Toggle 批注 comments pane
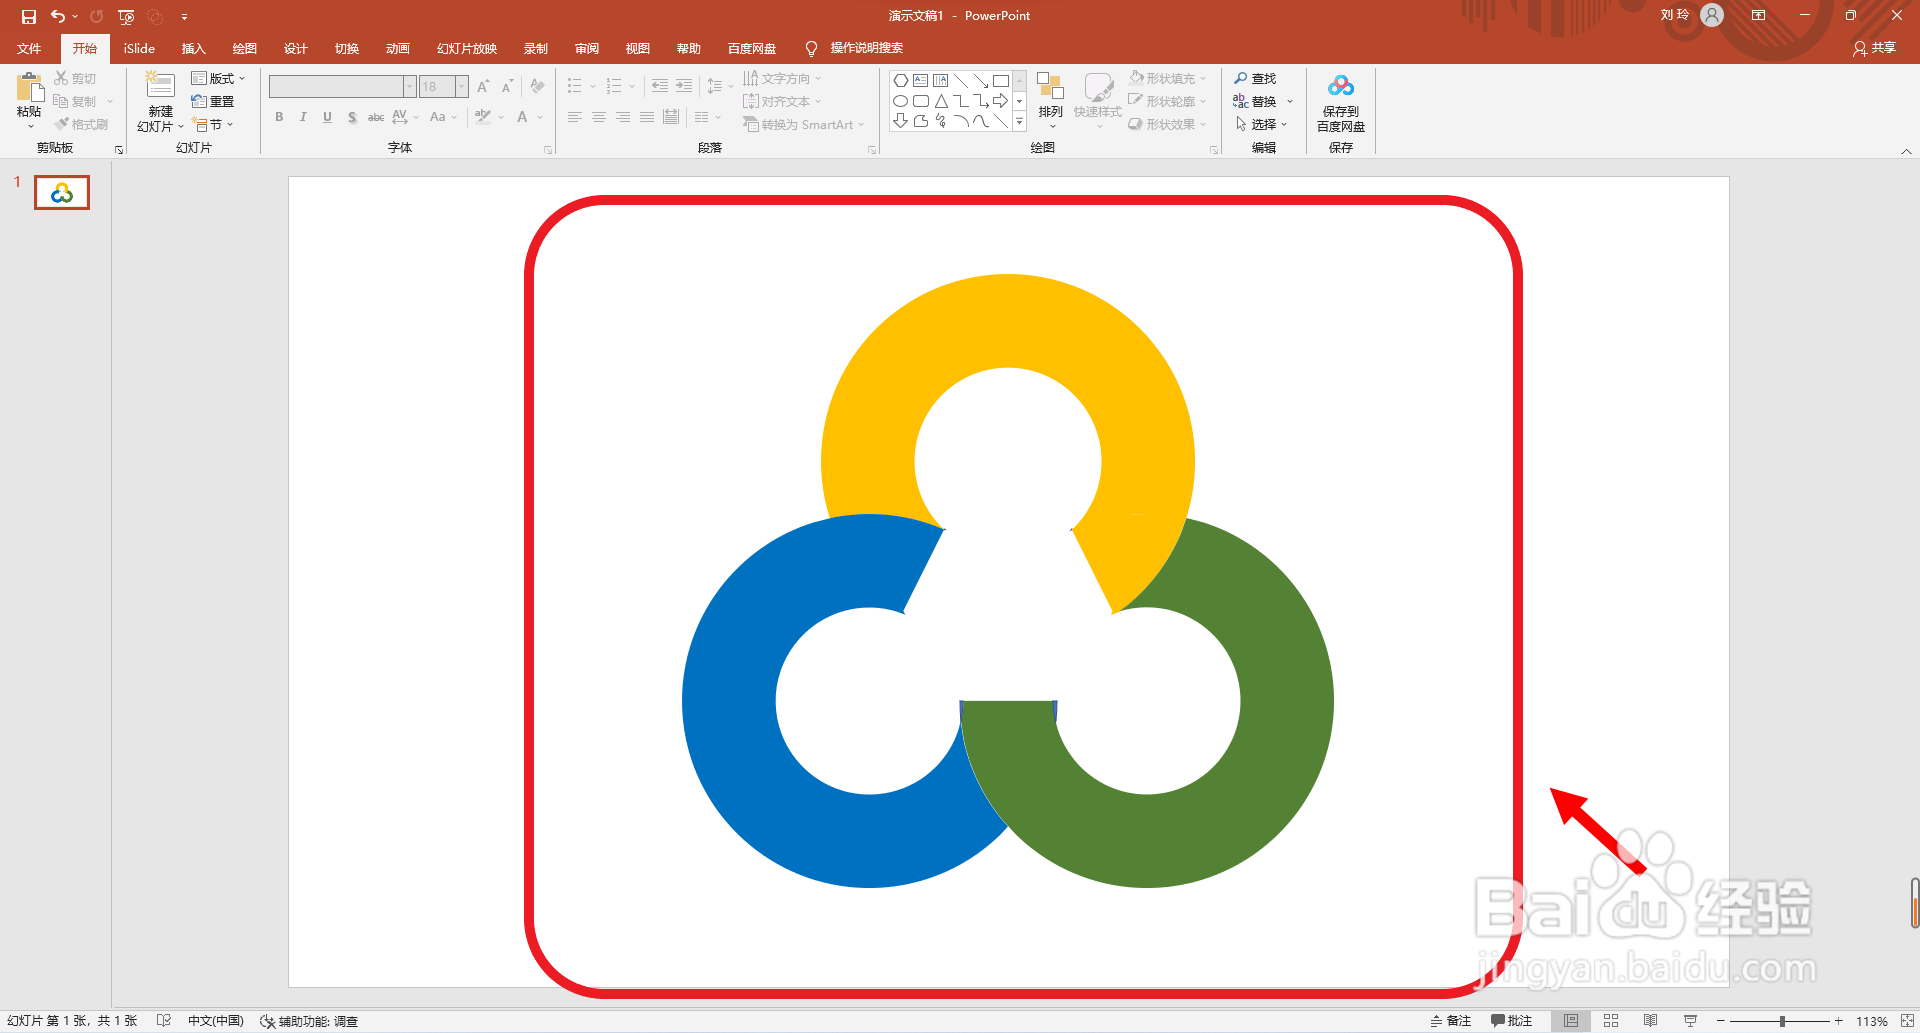The width and height of the screenshot is (1920, 1033). coord(1511,1021)
